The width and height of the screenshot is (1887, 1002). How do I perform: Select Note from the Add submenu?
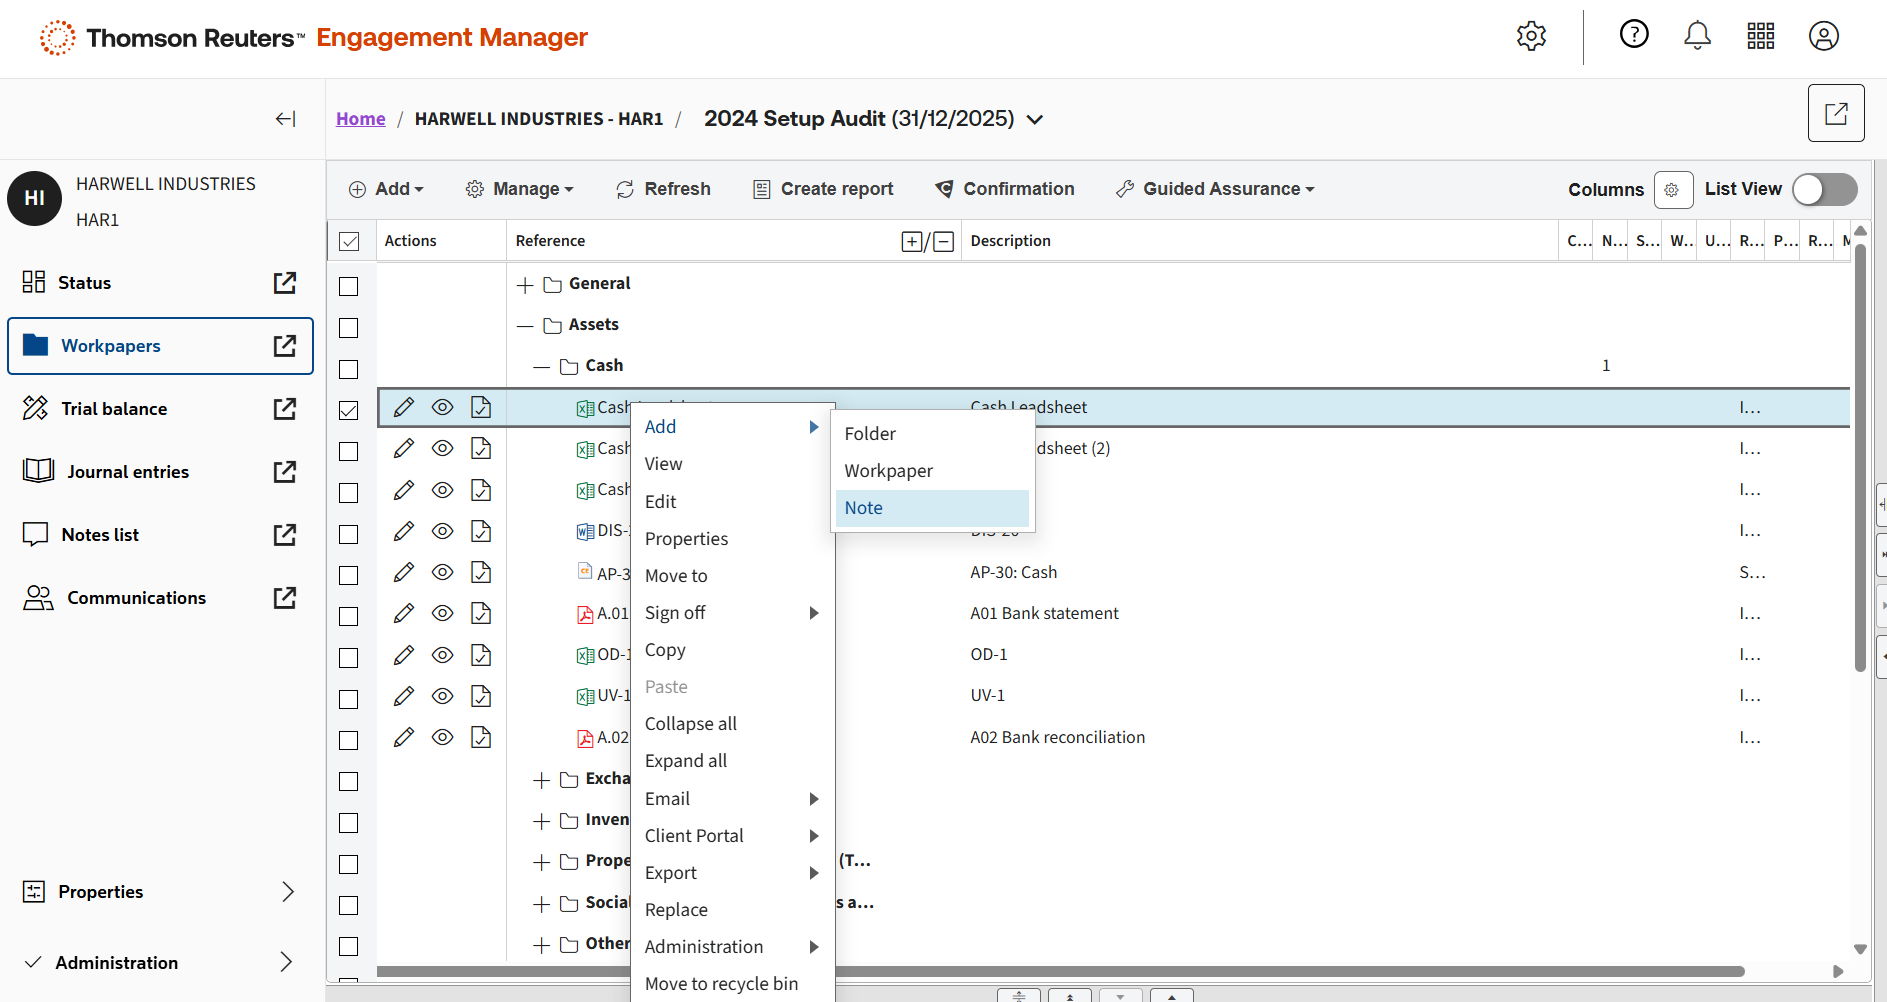pyautogui.click(x=864, y=508)
